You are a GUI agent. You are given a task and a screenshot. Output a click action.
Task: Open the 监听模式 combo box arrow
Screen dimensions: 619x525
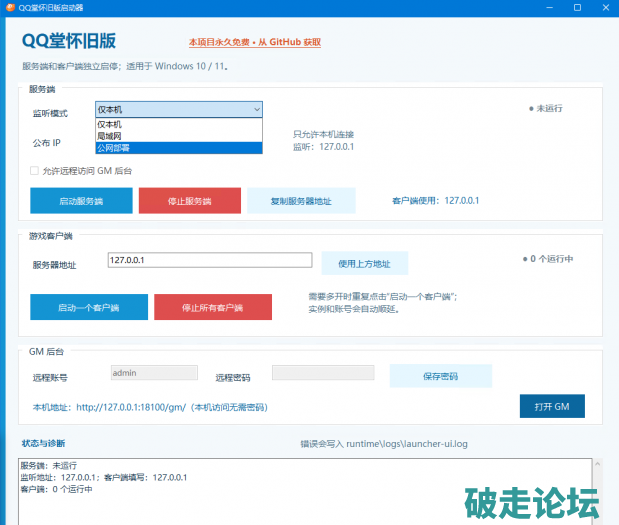point(257,109)
